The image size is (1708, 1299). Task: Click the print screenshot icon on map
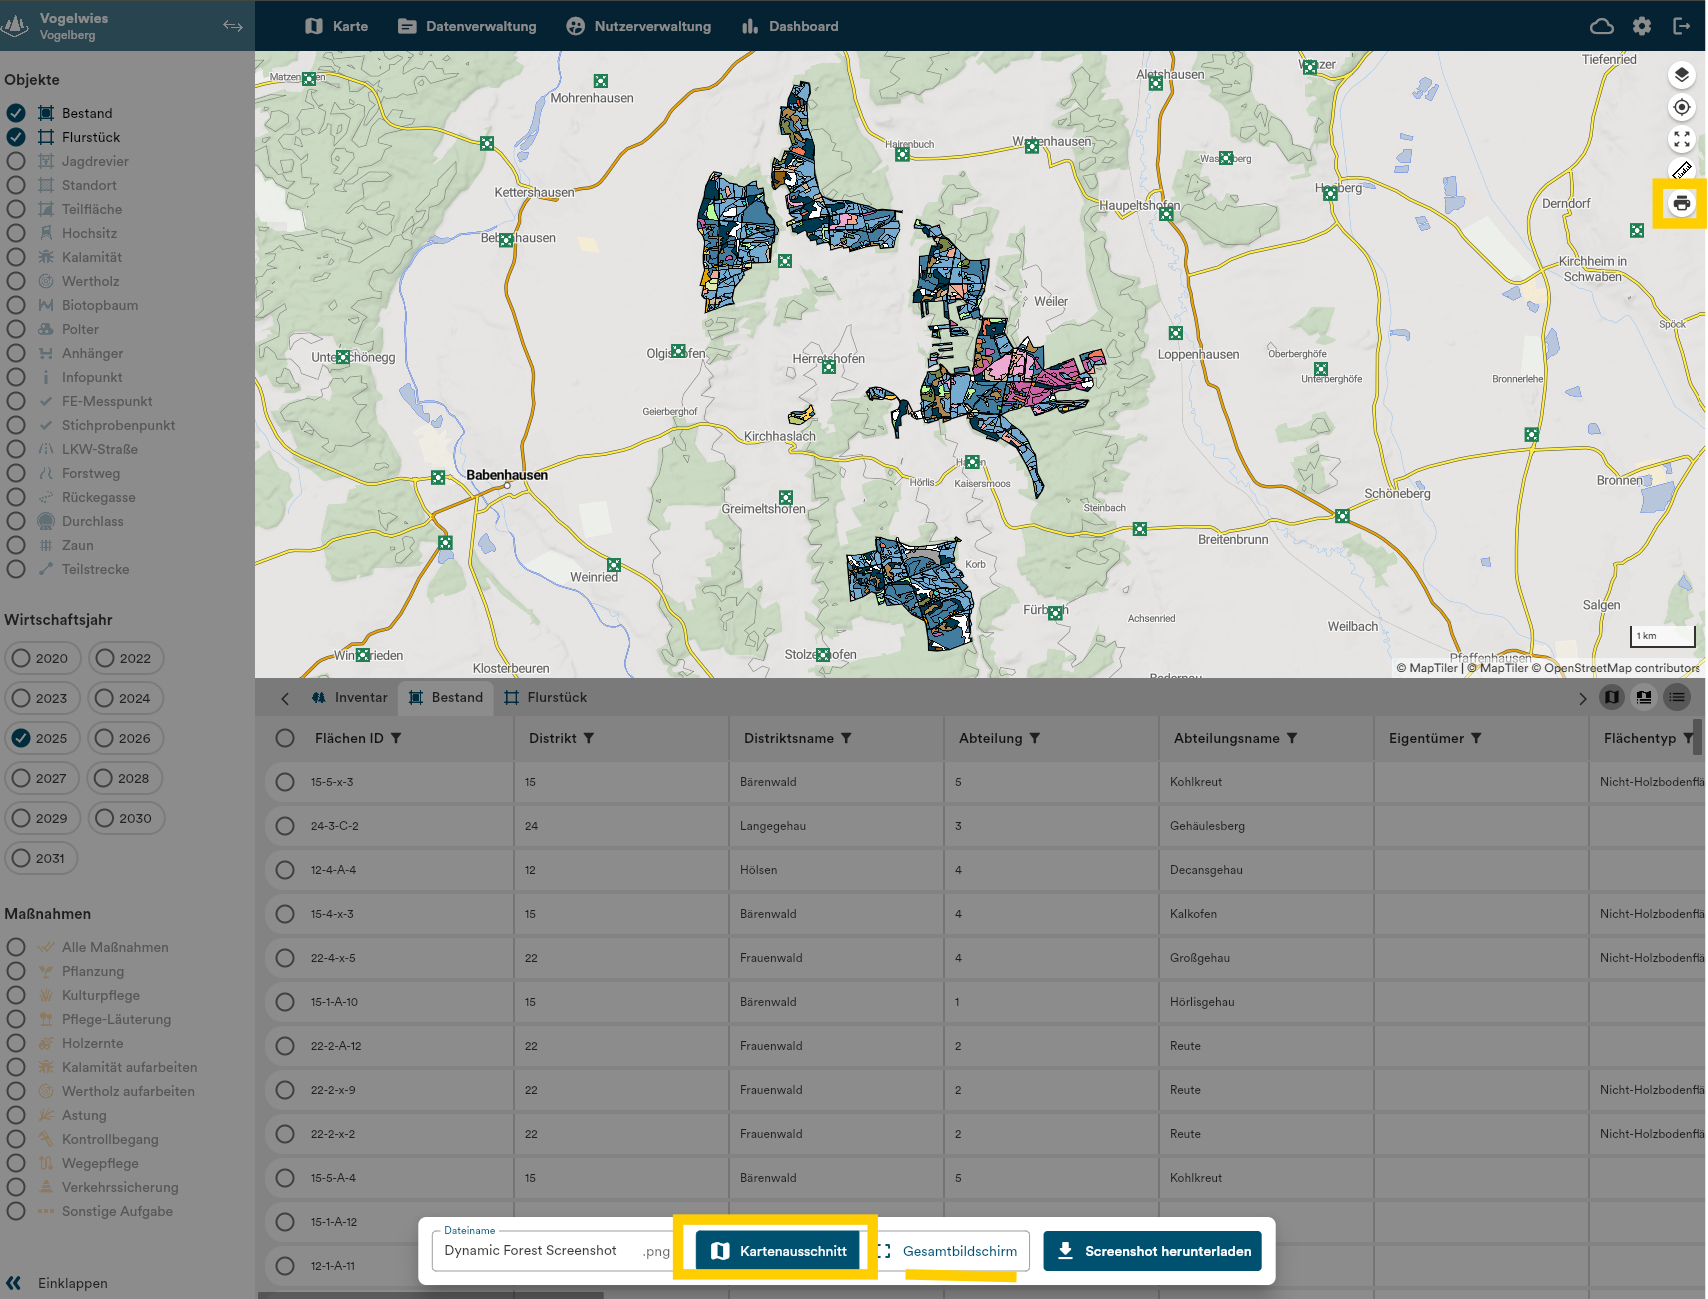pos(1681,203)
